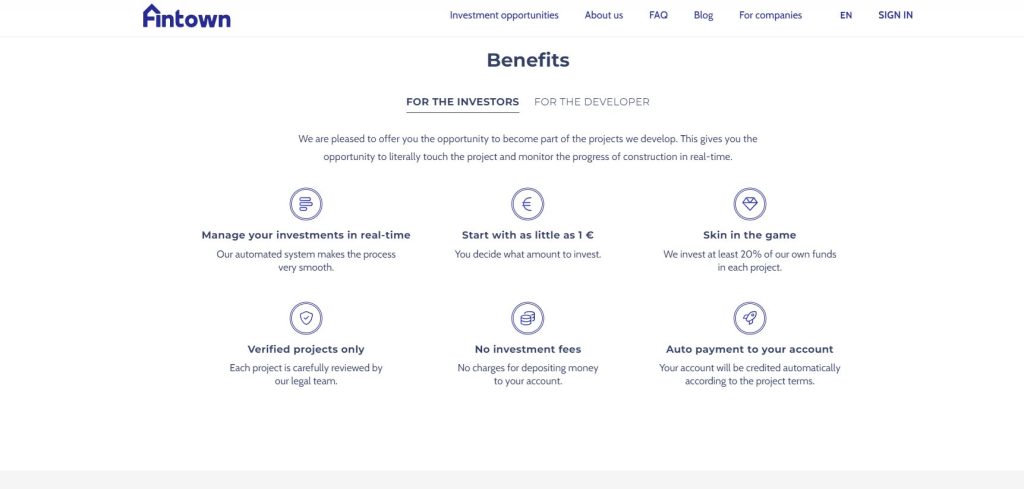Switch to For the Developer tab
1024x489 pixels.
point(592,102)
